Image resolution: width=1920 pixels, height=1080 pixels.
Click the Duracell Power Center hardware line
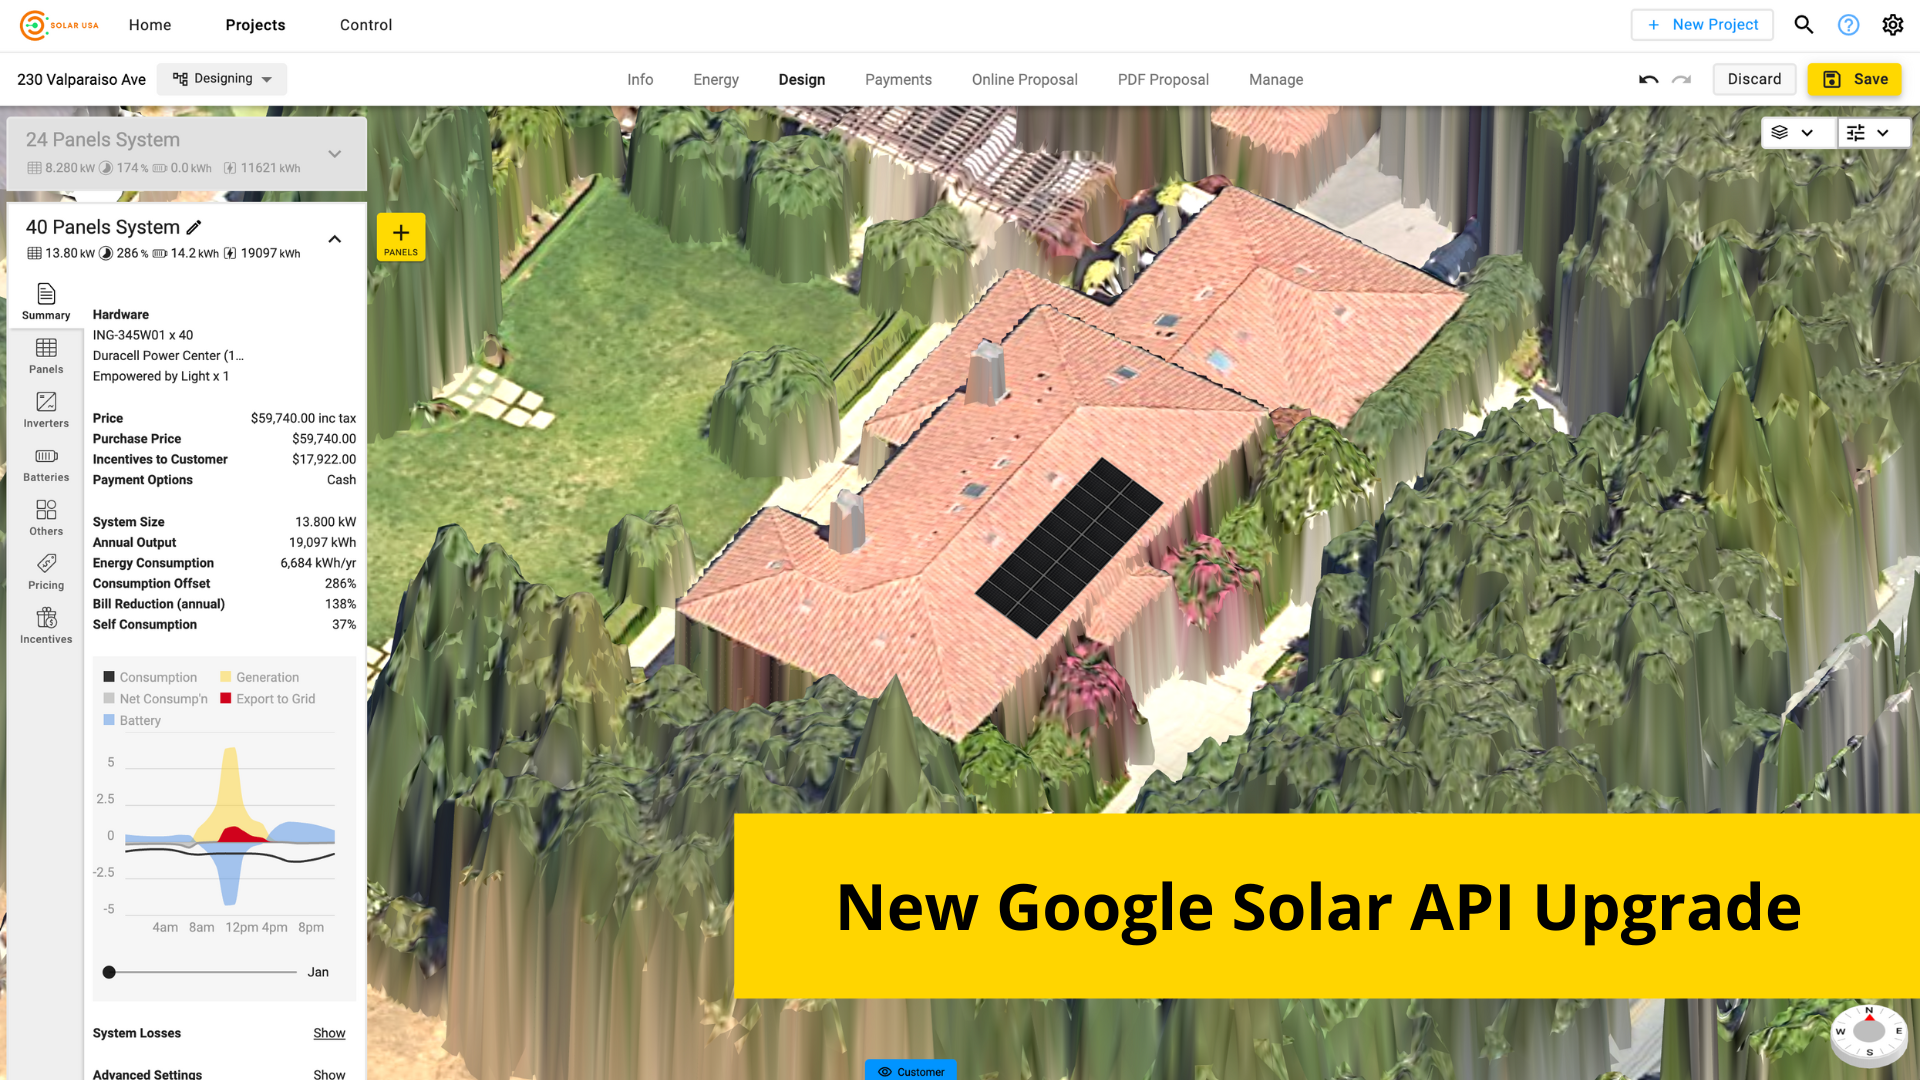coord(168,356)
